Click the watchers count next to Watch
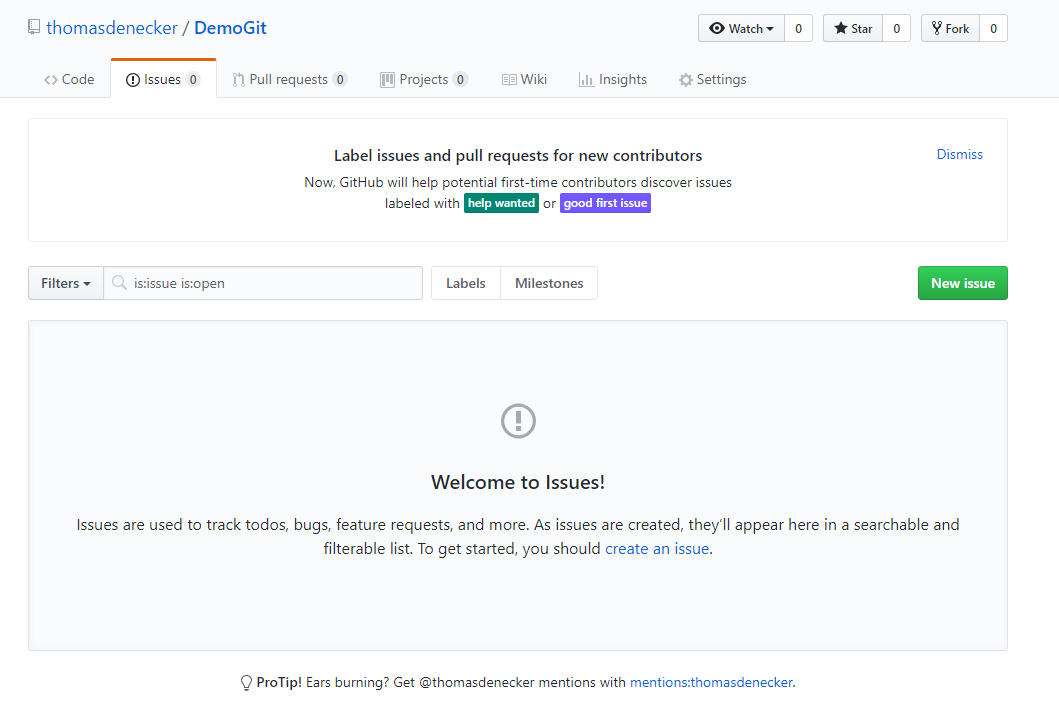1059x711 pixels. pyautogui.click(x=798, y=28)
